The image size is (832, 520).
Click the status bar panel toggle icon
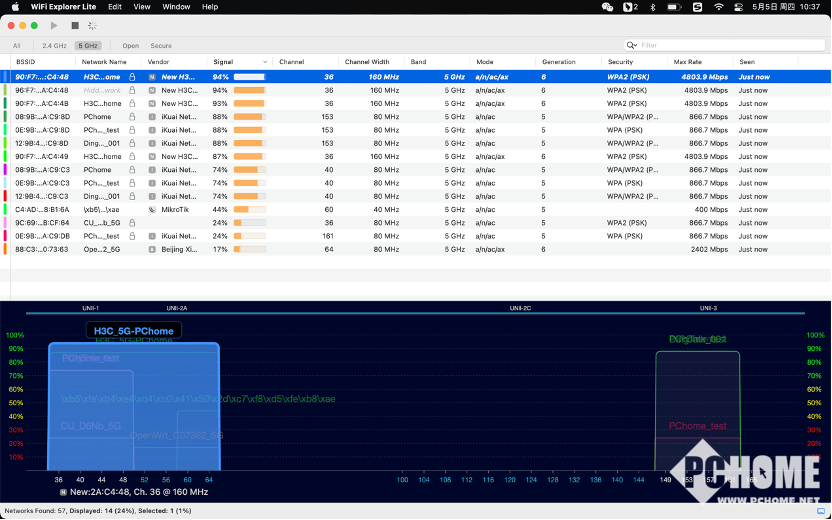[821, 511]
